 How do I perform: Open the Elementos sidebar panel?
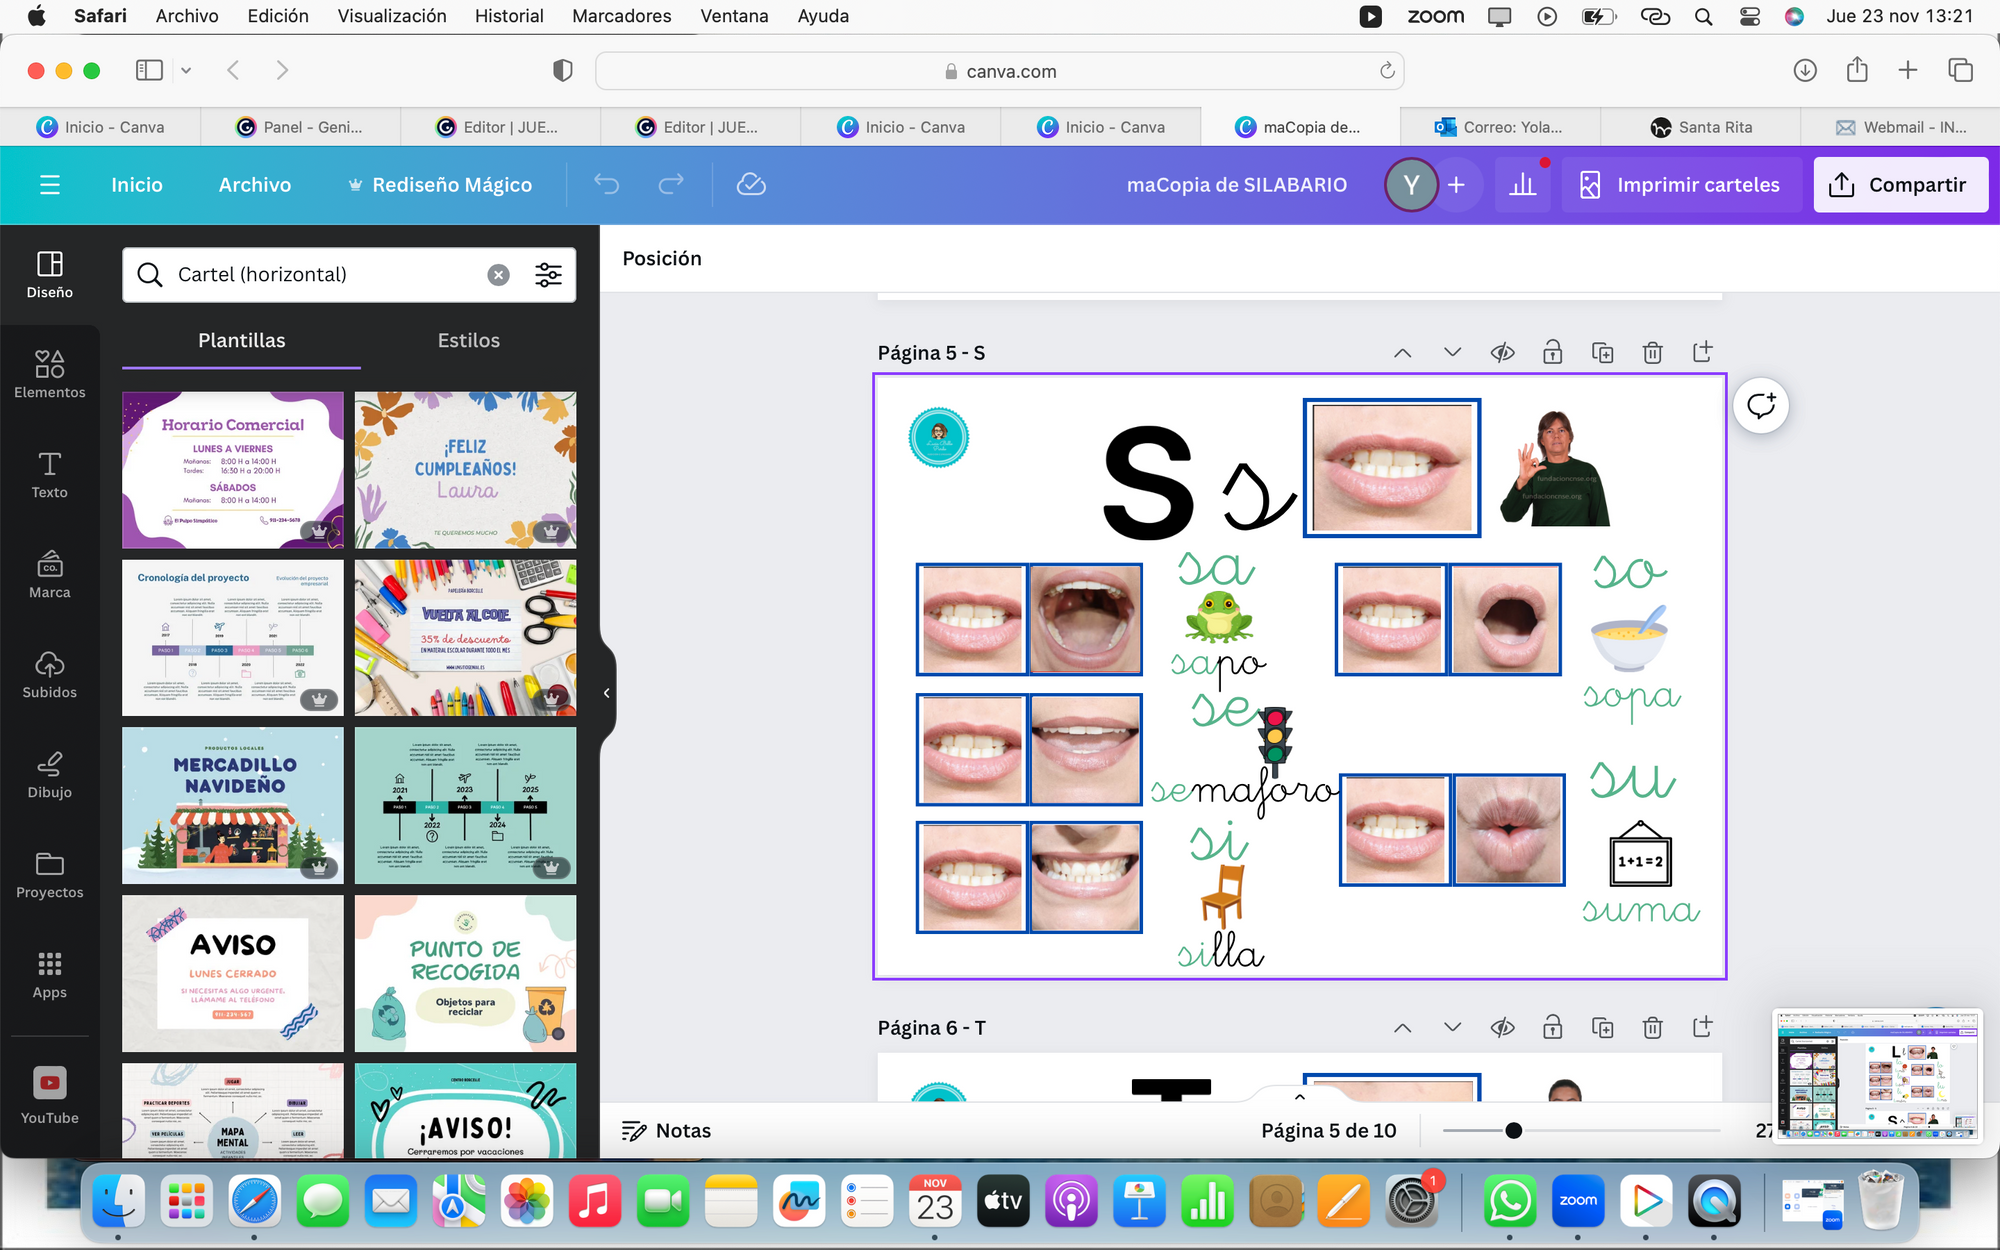click(49, 374)
